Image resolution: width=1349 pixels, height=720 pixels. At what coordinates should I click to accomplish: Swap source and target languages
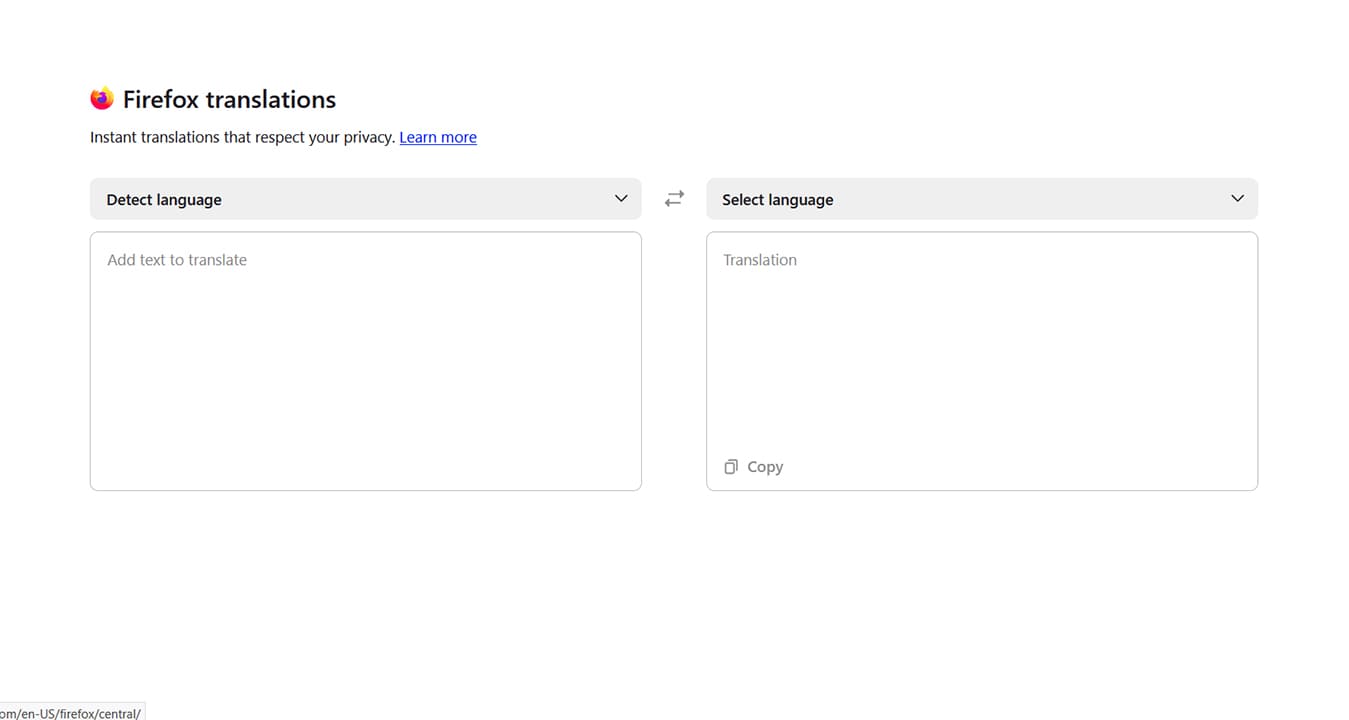coord(674,199)
